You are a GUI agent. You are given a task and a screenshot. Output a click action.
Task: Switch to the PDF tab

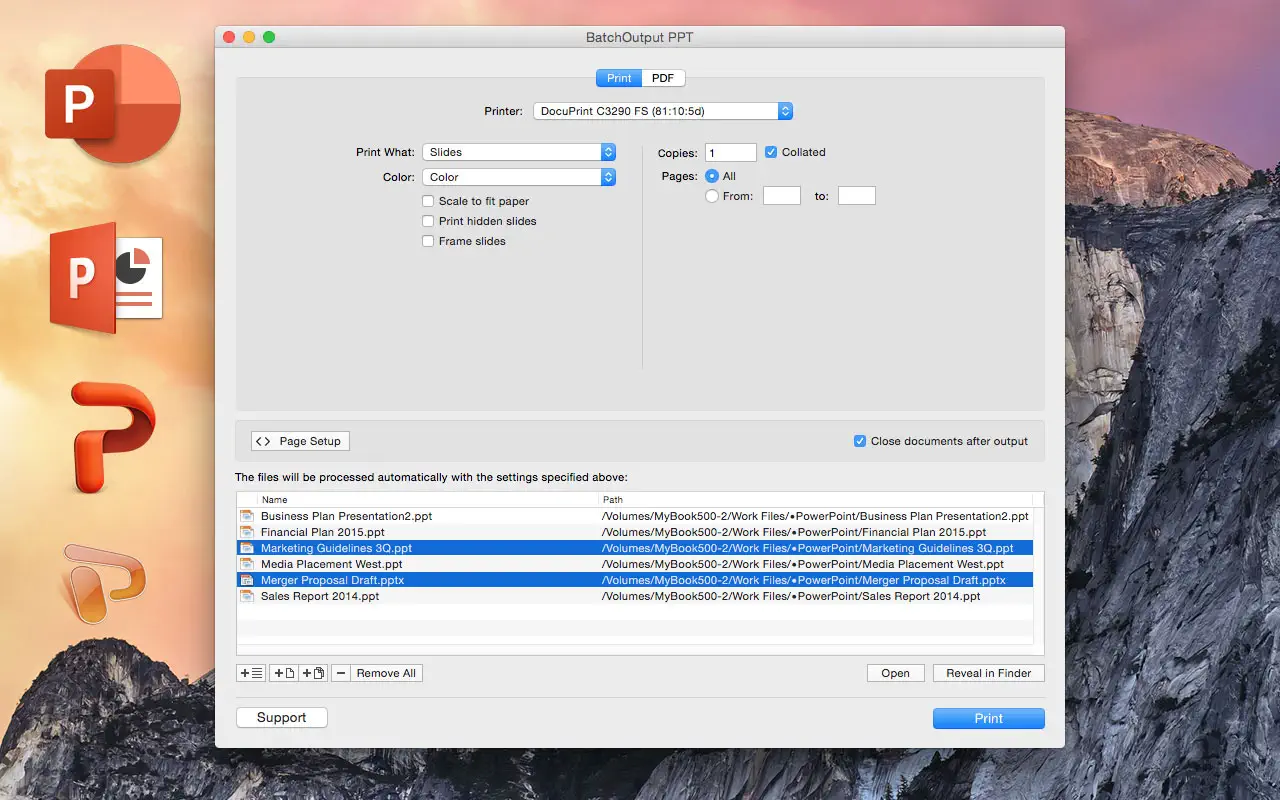tap(663, 78)
